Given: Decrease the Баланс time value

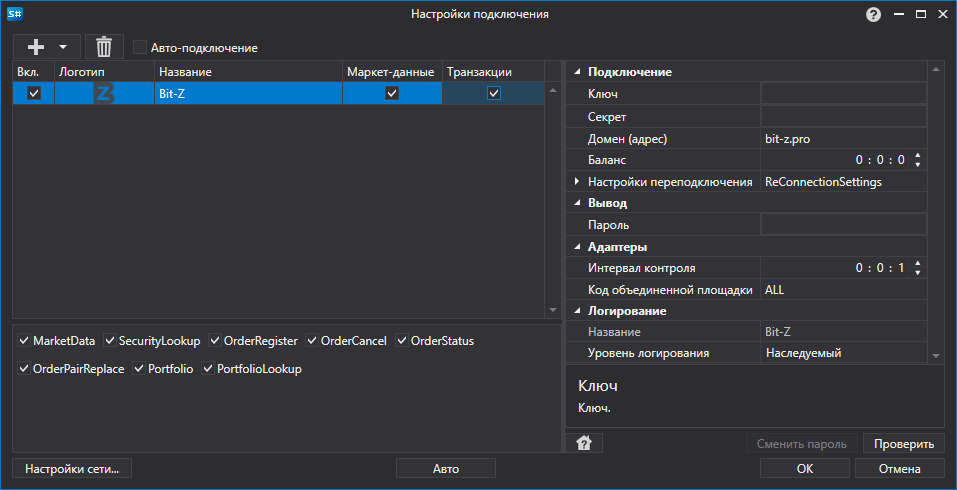Looking at the screenshot, I should point(917,165).
